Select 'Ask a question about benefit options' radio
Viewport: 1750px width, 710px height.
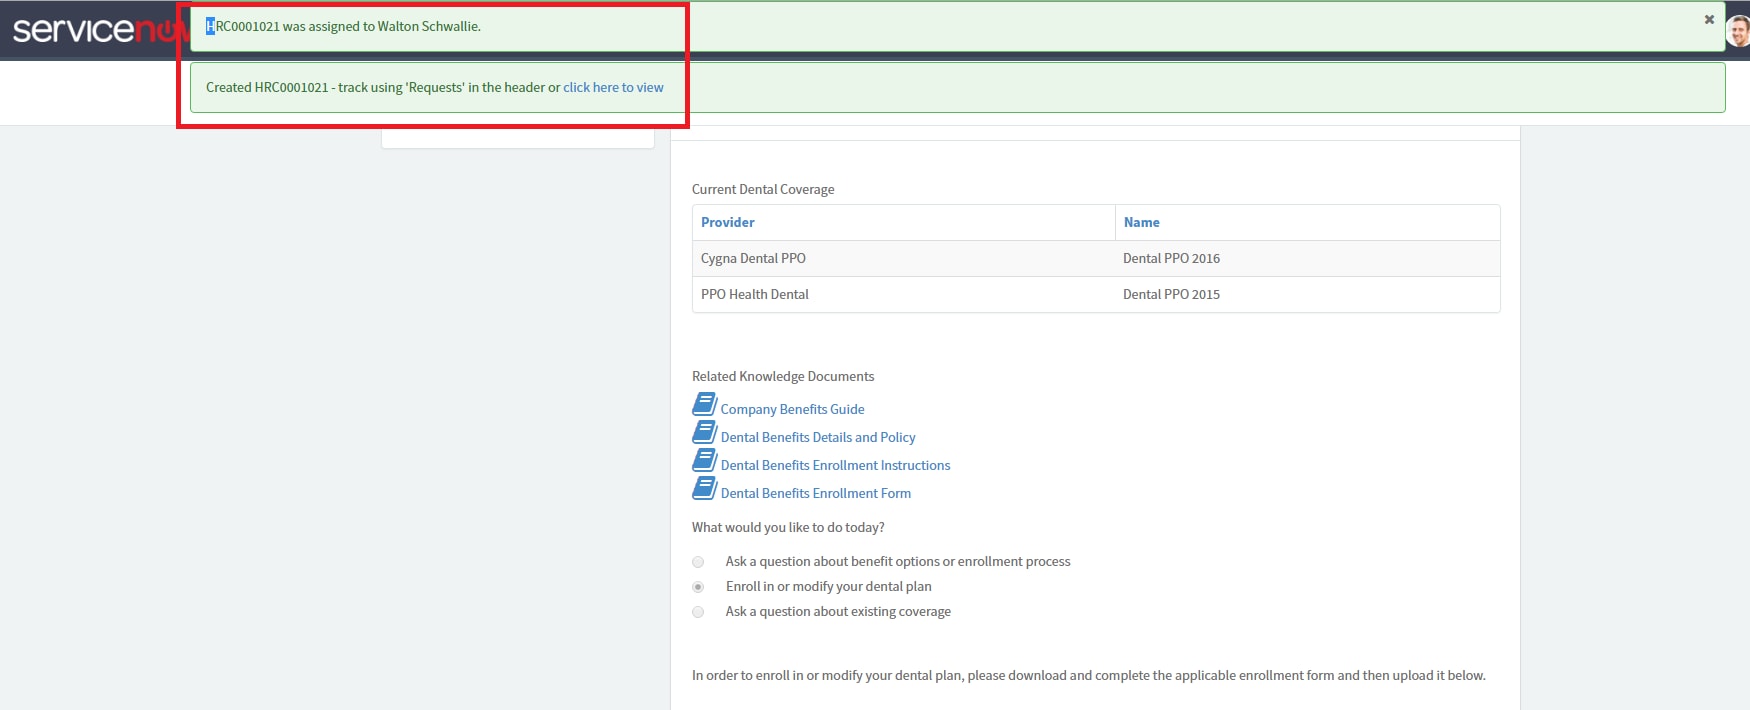(698, 562)
